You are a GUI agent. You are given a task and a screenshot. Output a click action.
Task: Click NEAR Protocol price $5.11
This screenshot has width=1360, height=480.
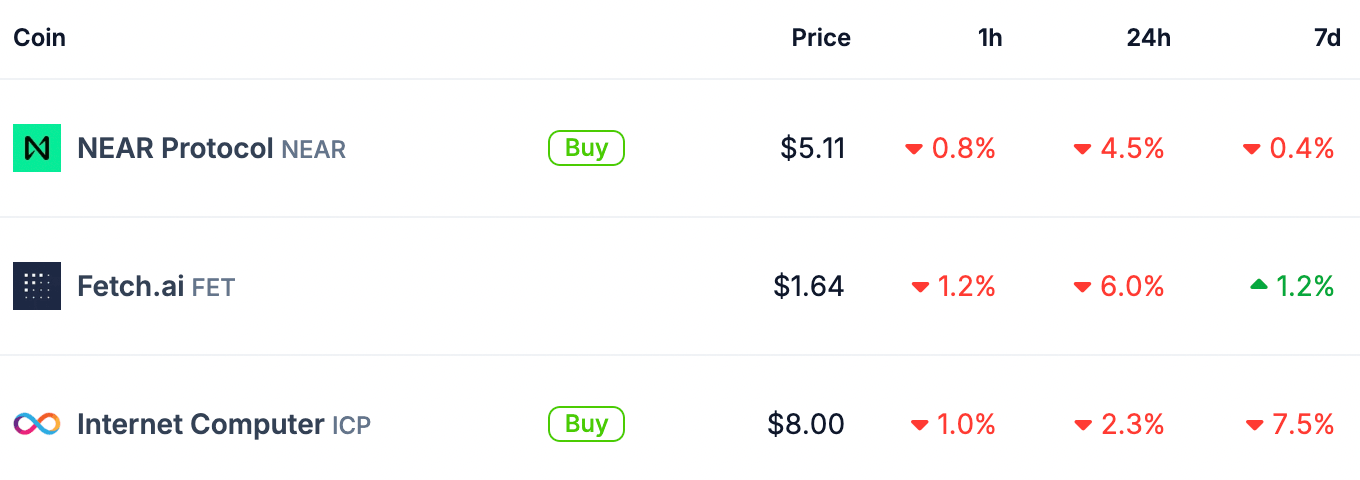tap(813, 148)
